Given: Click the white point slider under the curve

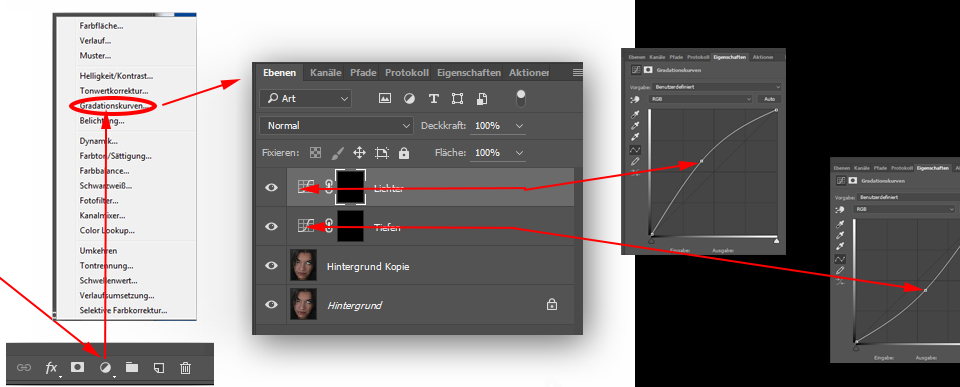Looking at the screenshot, I should tap(776, 241).
